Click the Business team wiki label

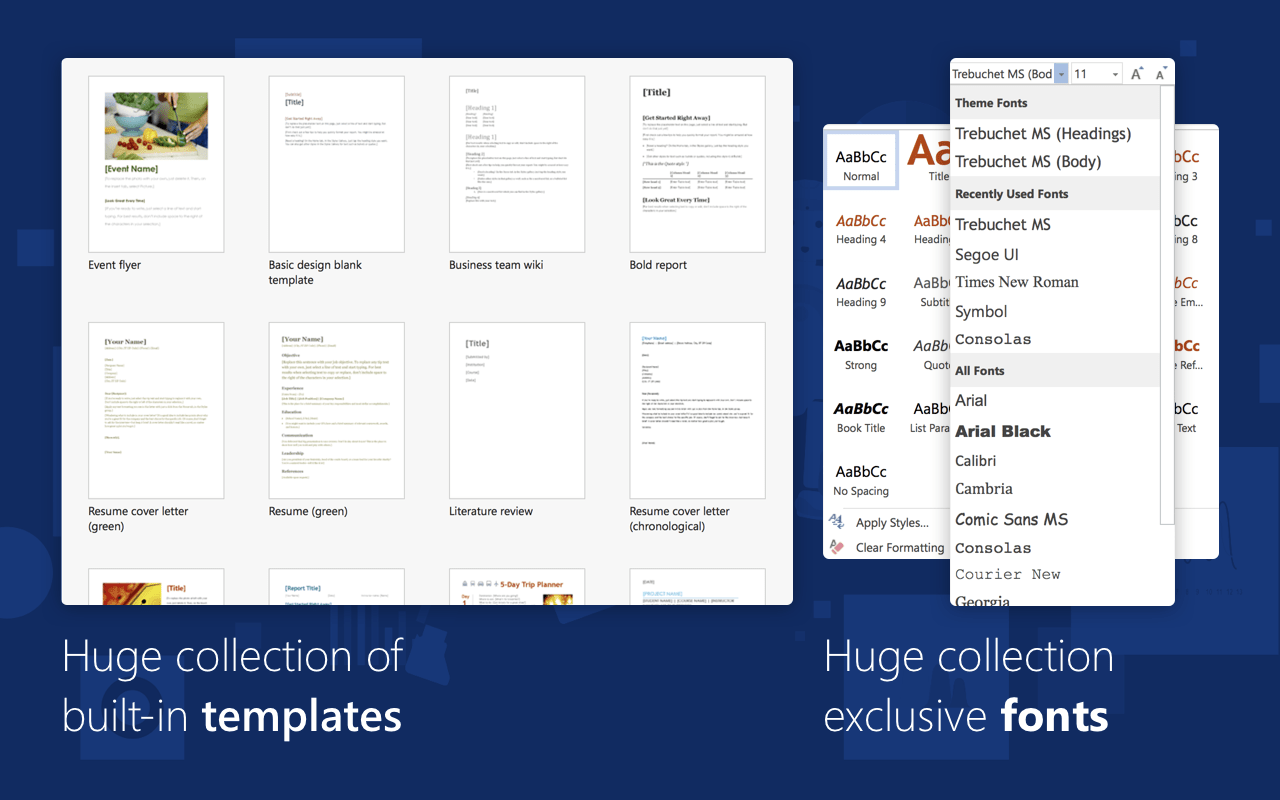[x=496, y=265]
